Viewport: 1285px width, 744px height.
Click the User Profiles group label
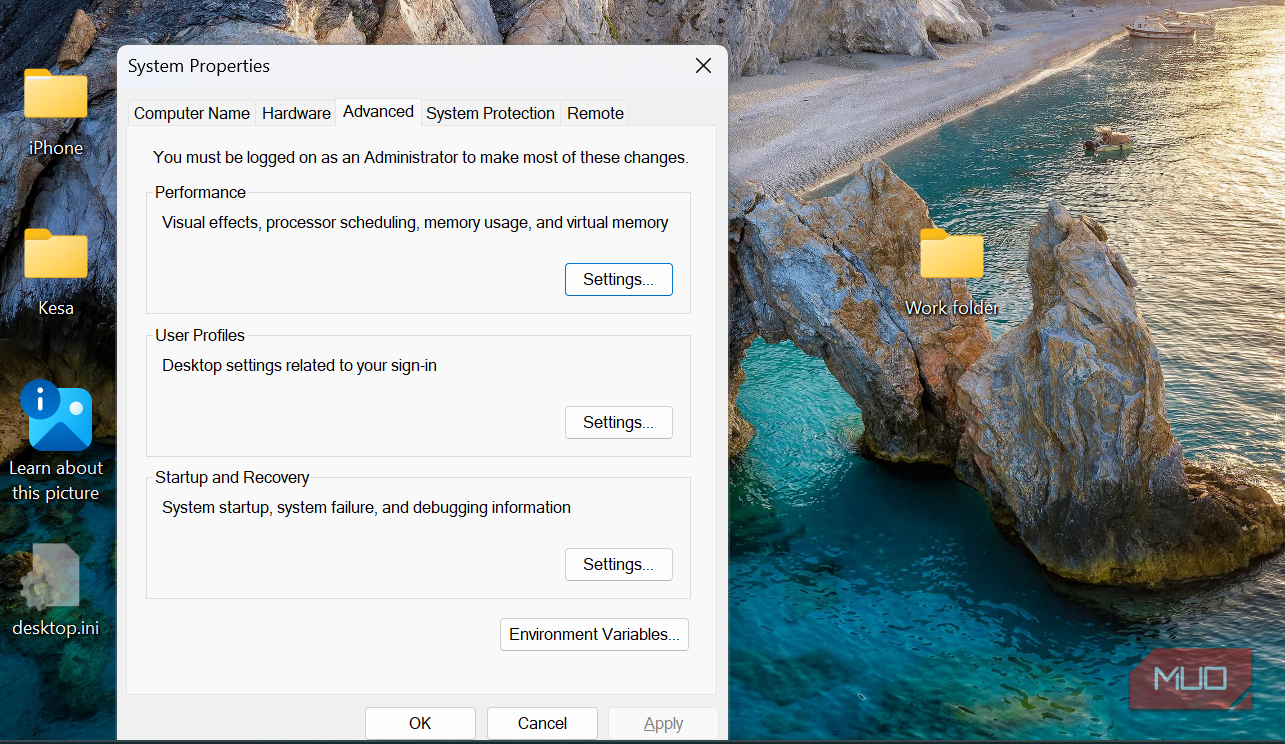click(x=200, y=336)
